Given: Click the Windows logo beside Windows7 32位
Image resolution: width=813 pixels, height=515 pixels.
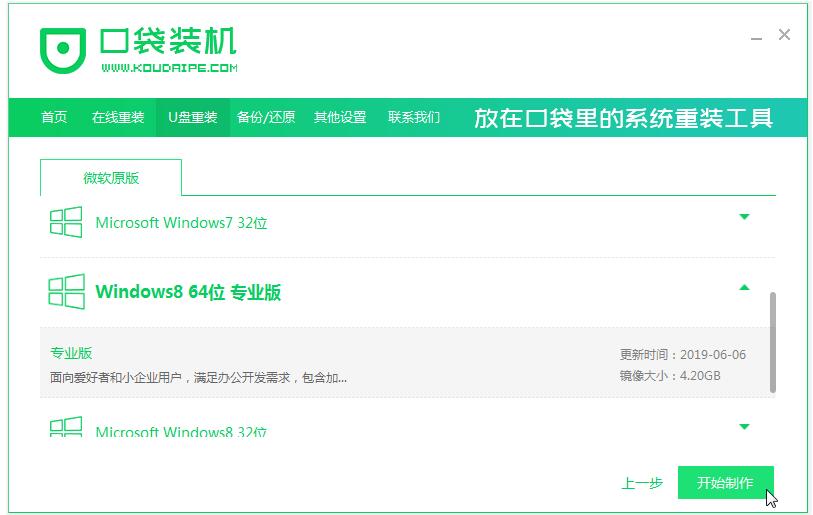Looking at the screenshot, I should [x=66, y=222].
